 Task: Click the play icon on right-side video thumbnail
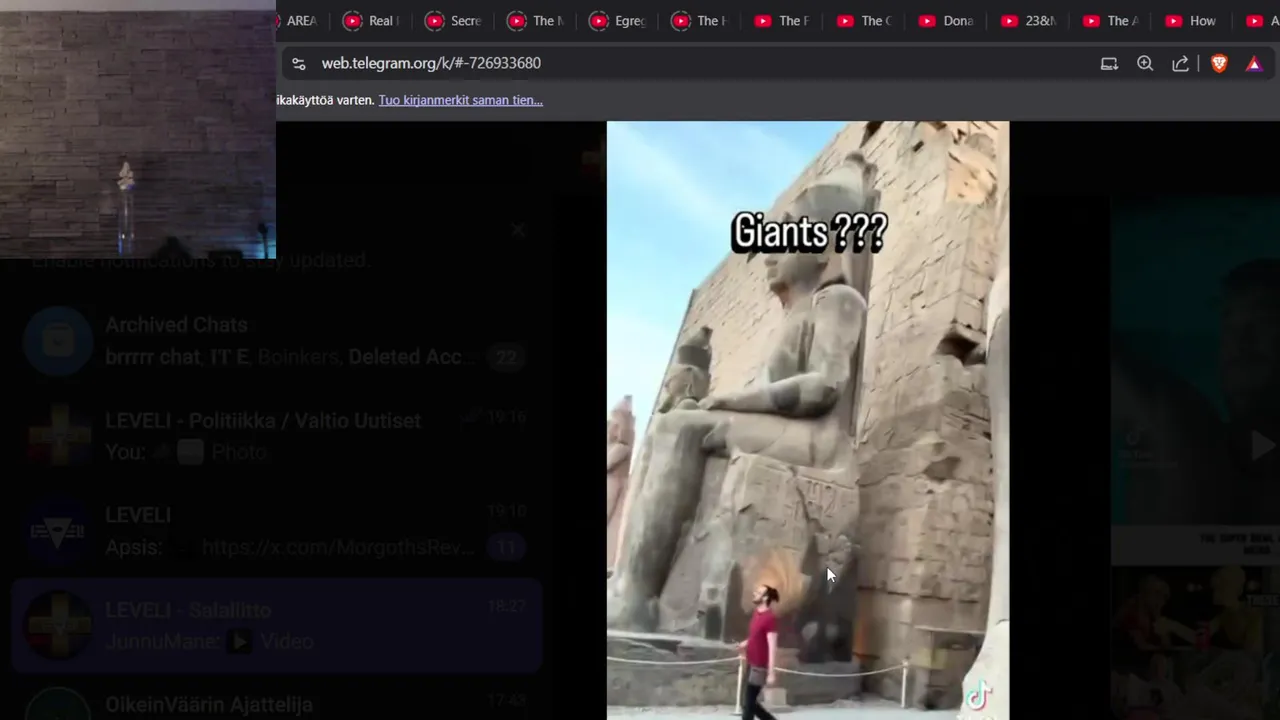[x=1263, y=445]
